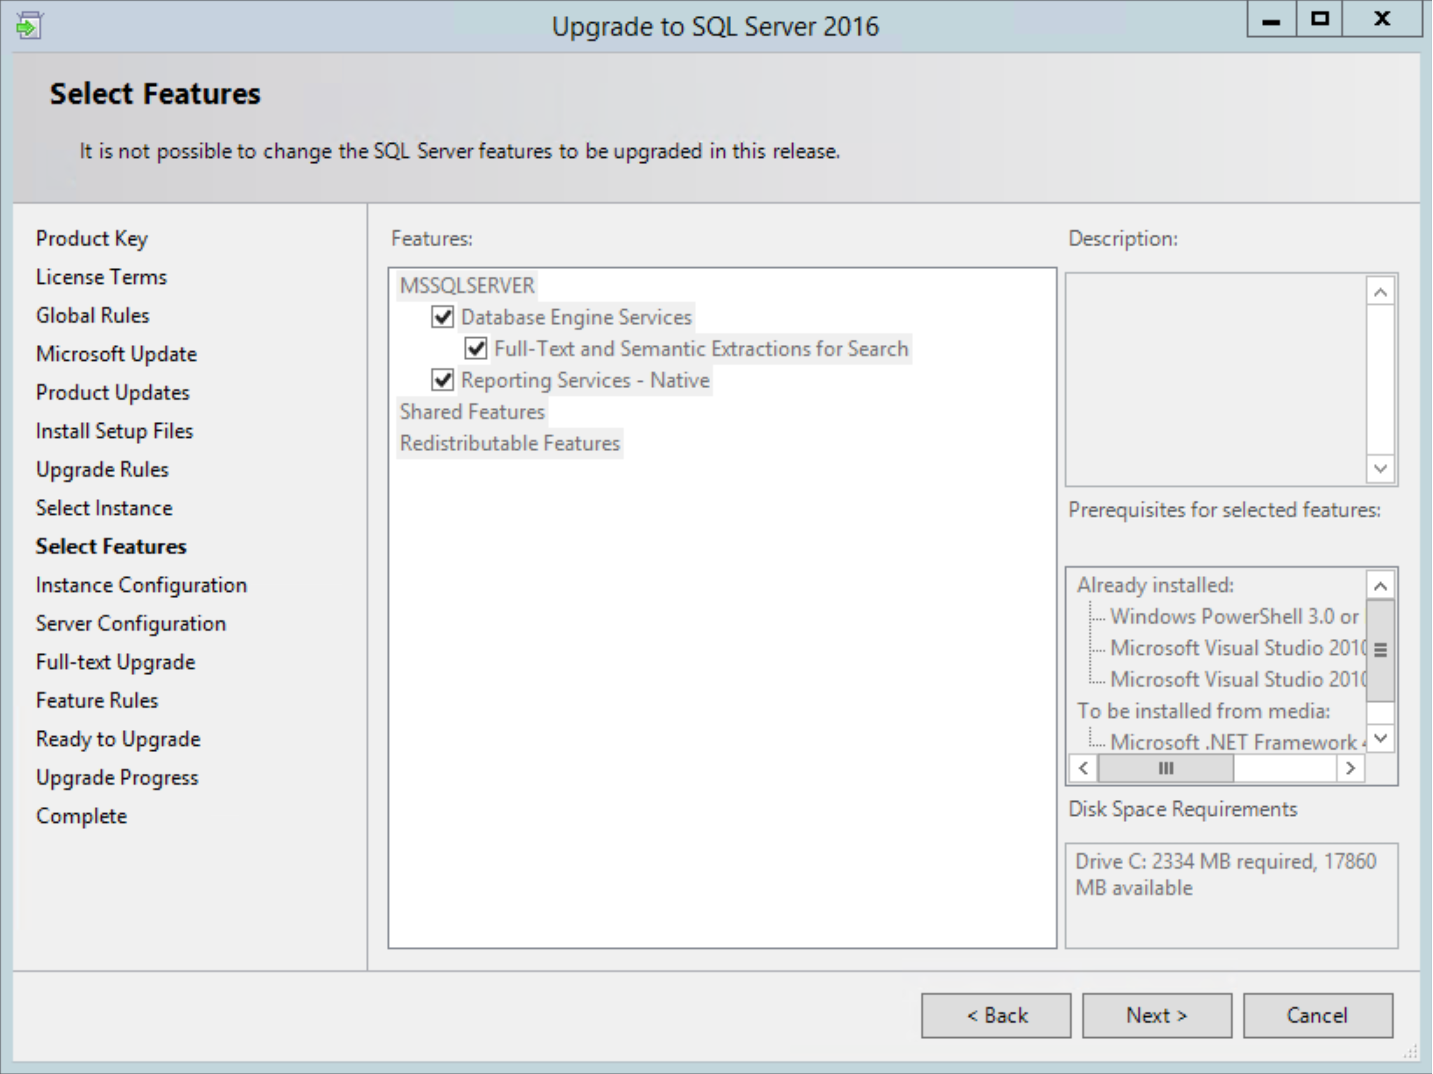
Task: Select Install Setup Files step
Action: 114,431
